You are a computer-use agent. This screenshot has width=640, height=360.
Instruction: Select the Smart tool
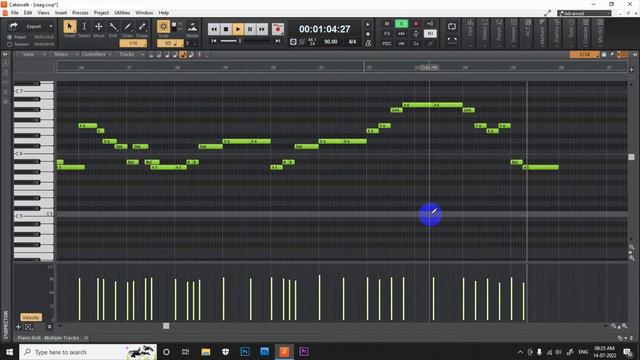70,27
